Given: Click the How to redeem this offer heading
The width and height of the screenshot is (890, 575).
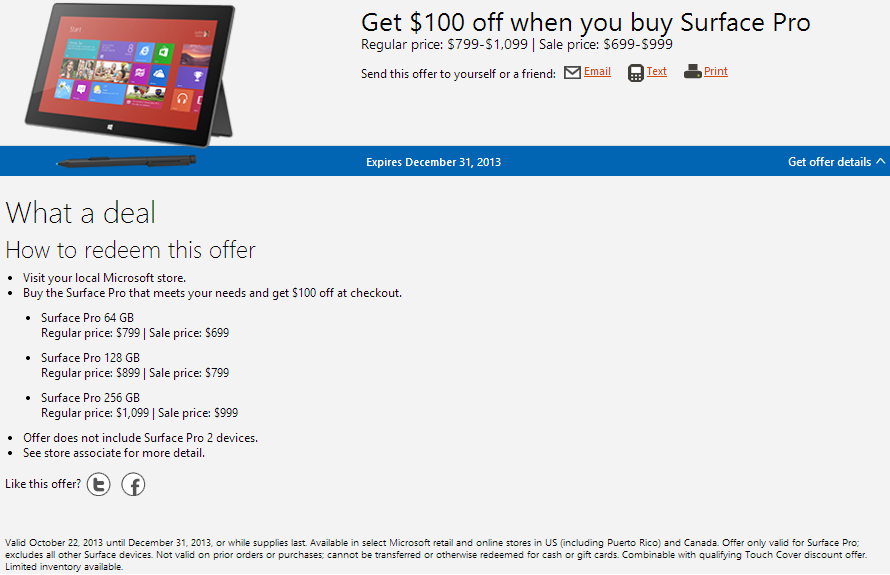Looking at the screenshot, I should click(x=131, y=250).
